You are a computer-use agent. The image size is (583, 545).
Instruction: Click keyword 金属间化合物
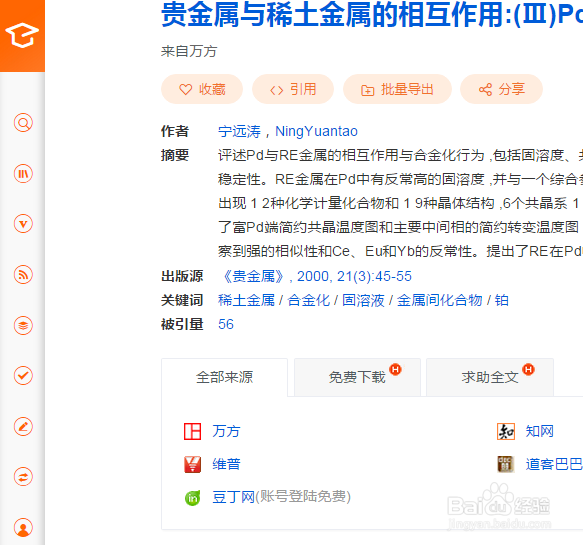coord(439,300)
